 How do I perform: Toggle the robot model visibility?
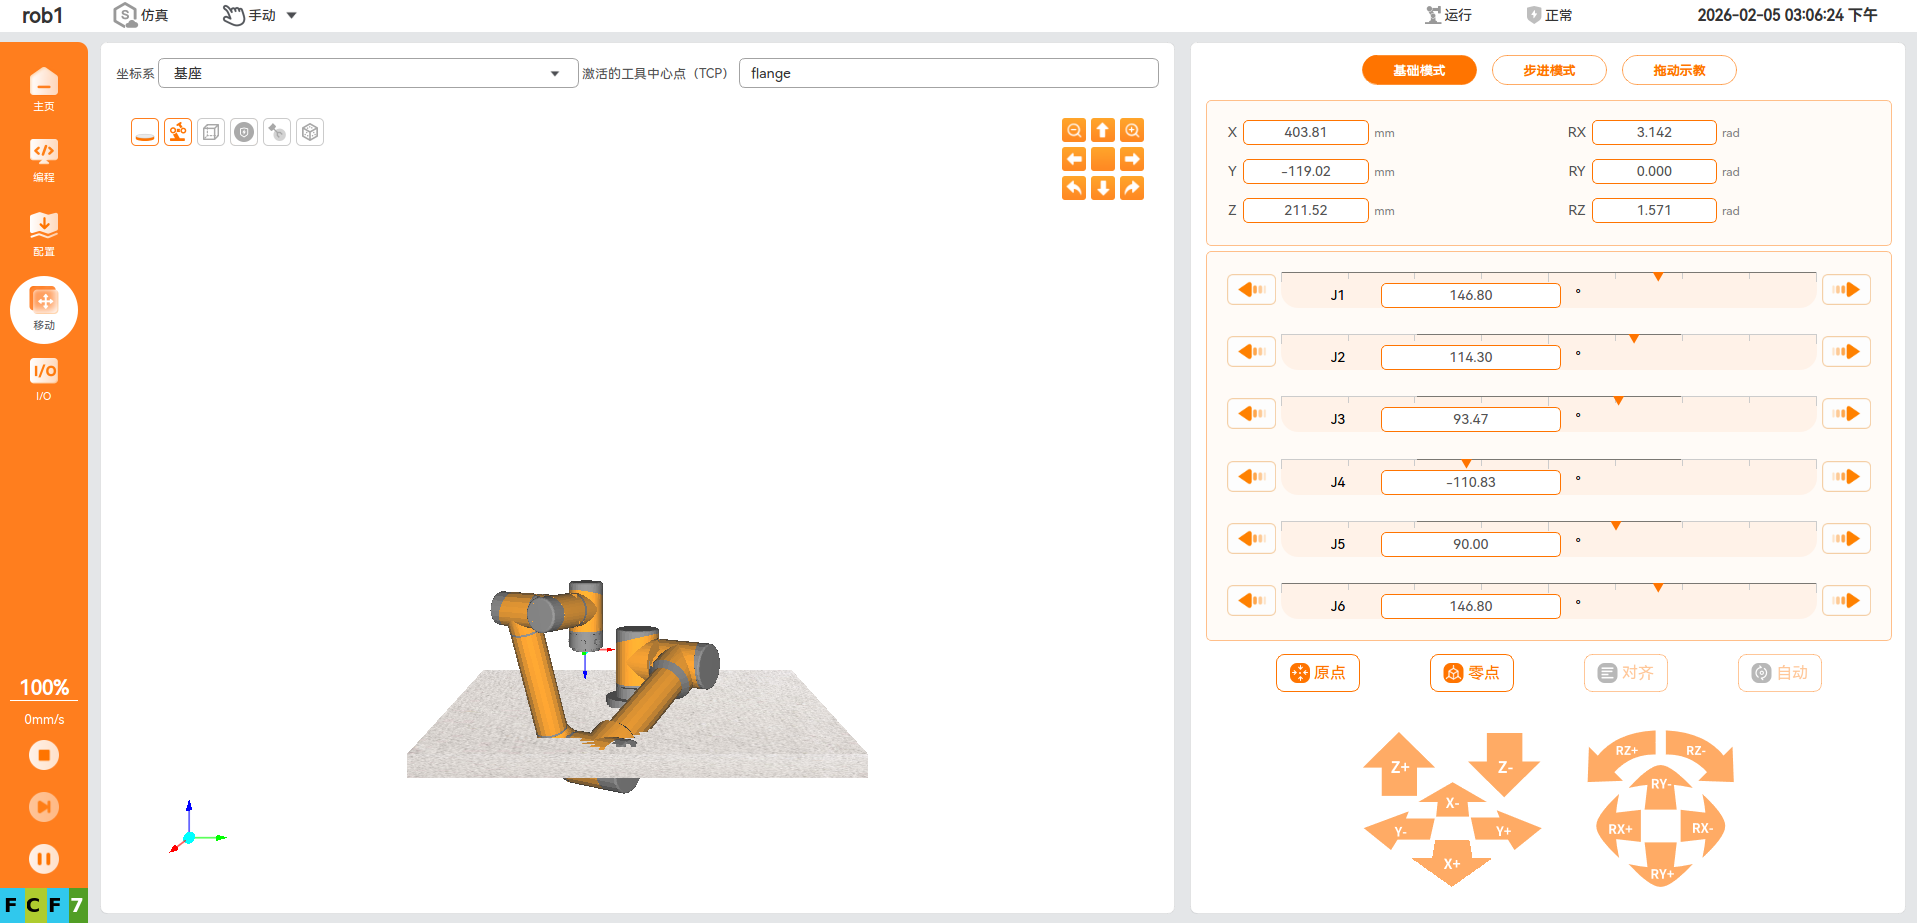(178, 132)
